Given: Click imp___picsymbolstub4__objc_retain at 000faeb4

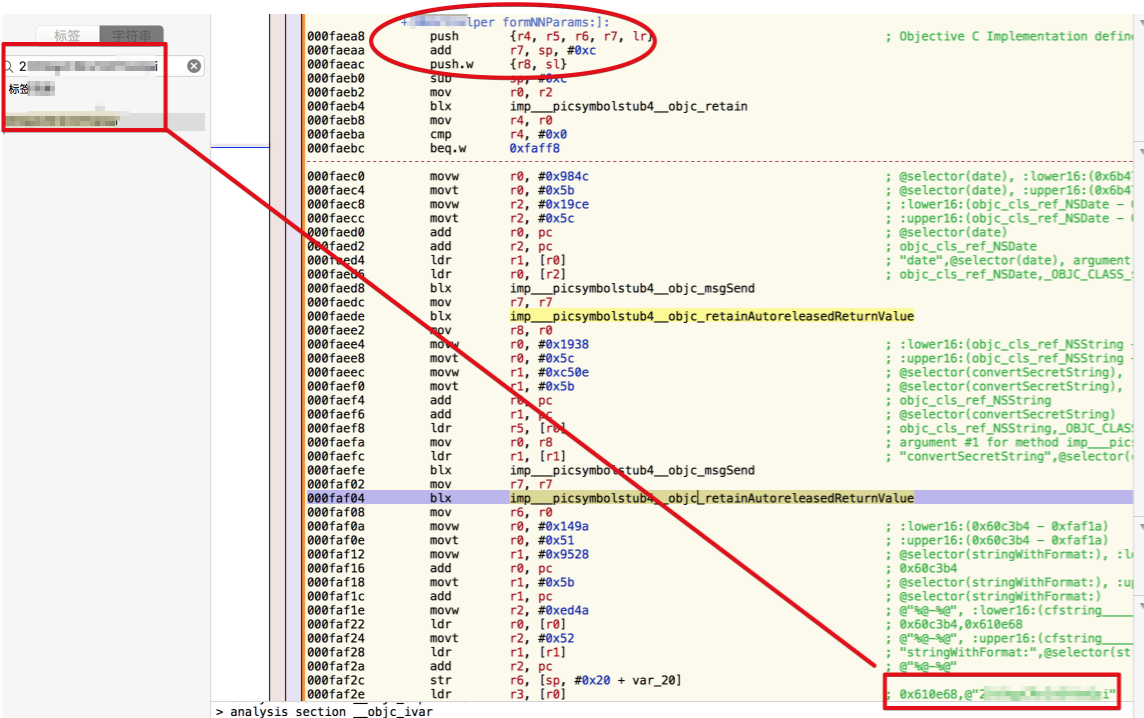Looking at the screenshot, I should [x=628, y=107].
